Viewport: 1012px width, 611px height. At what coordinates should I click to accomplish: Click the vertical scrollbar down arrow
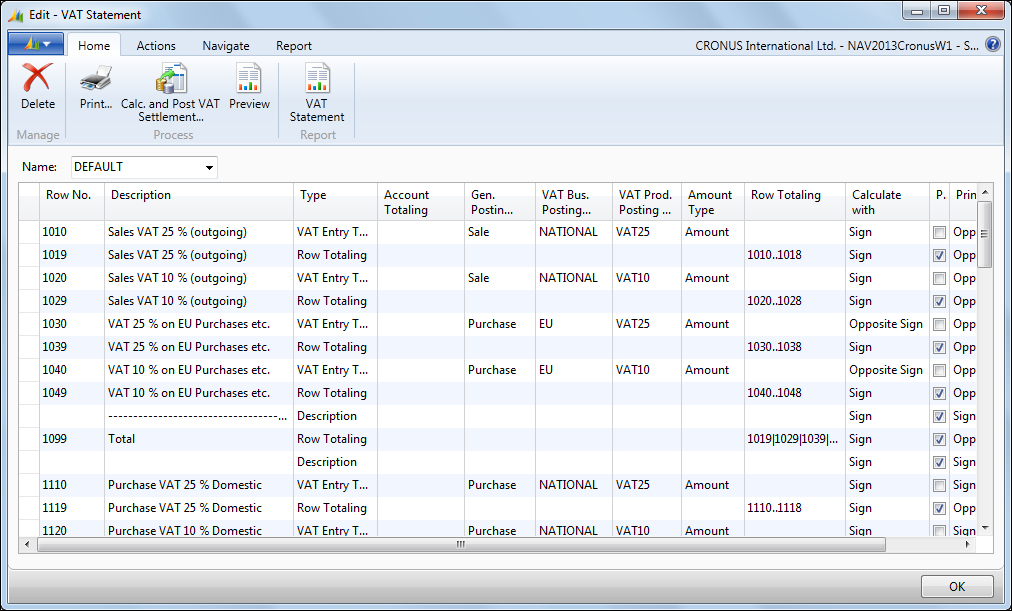tap(984, 528)
